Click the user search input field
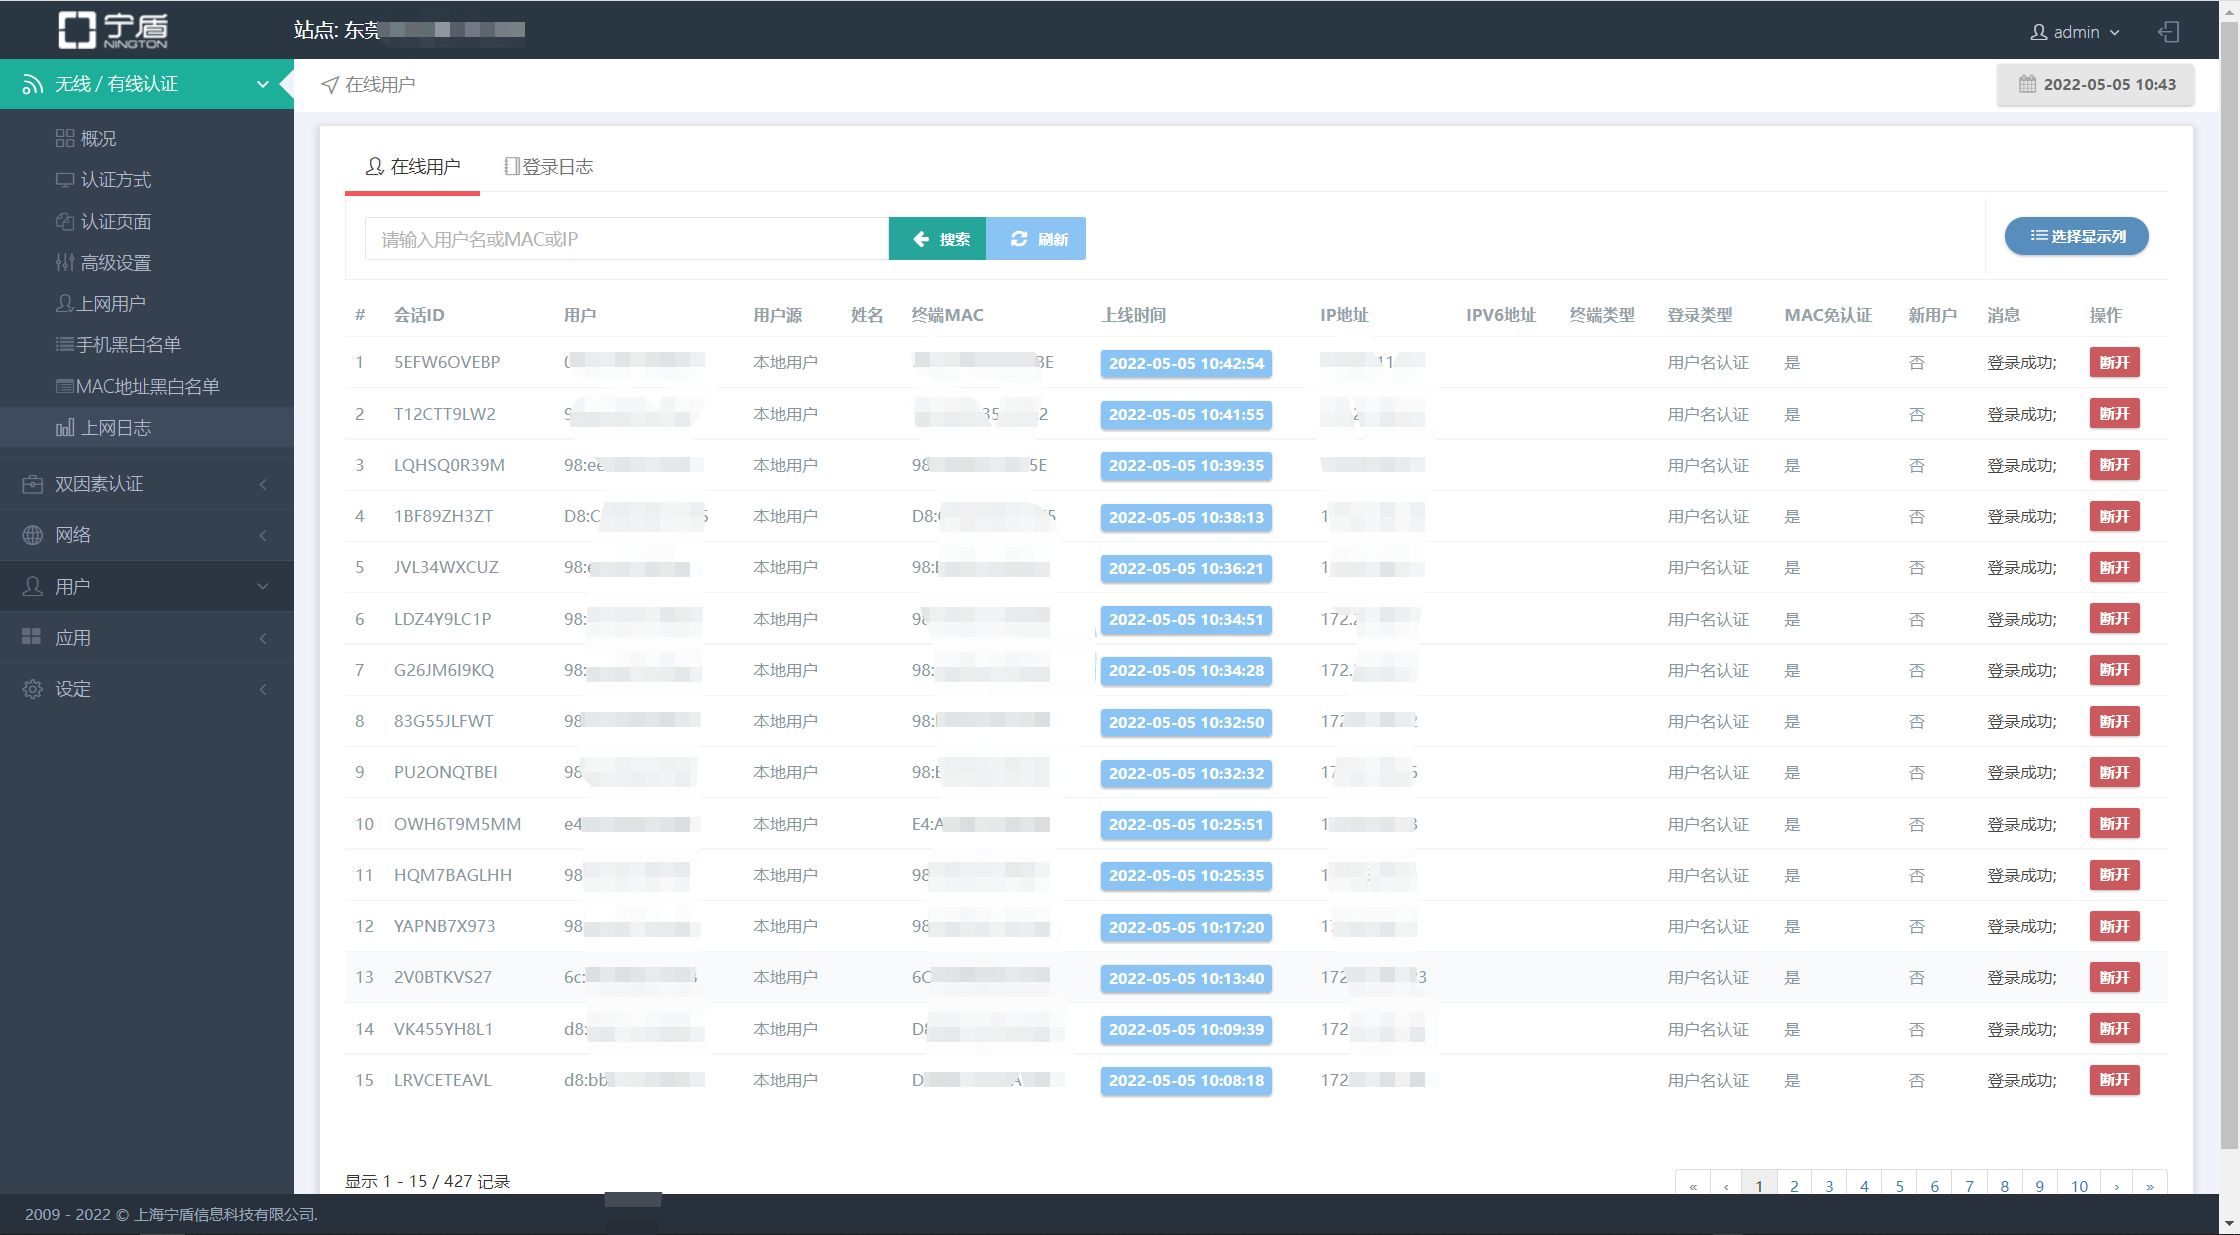The width and height of the screenshot is (2240, 1235). pos(620,238)
